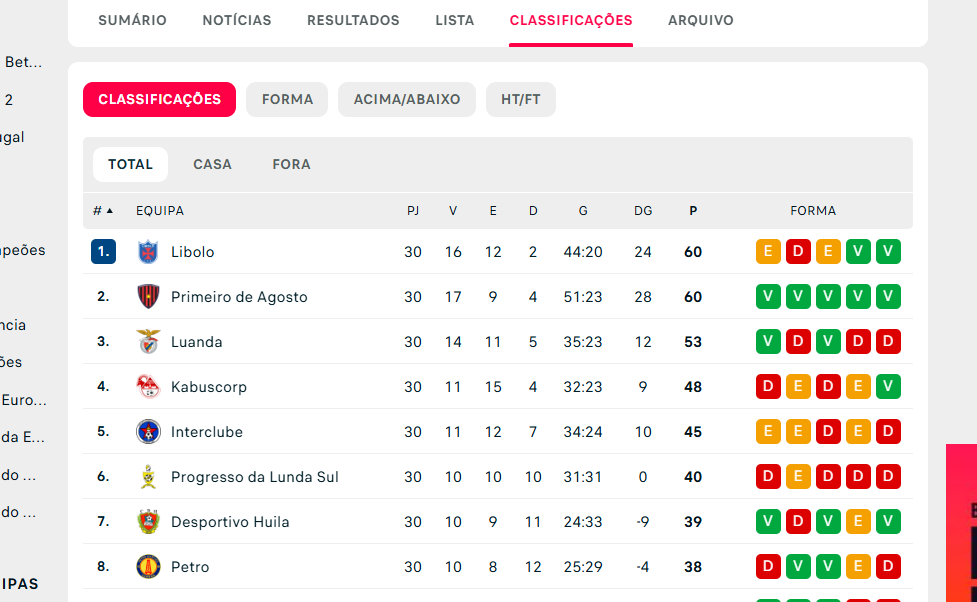Viewport: 977px width, 602px height.
Task: Click the Luanda eagle crest icon
Action: (x=148, y=342)
